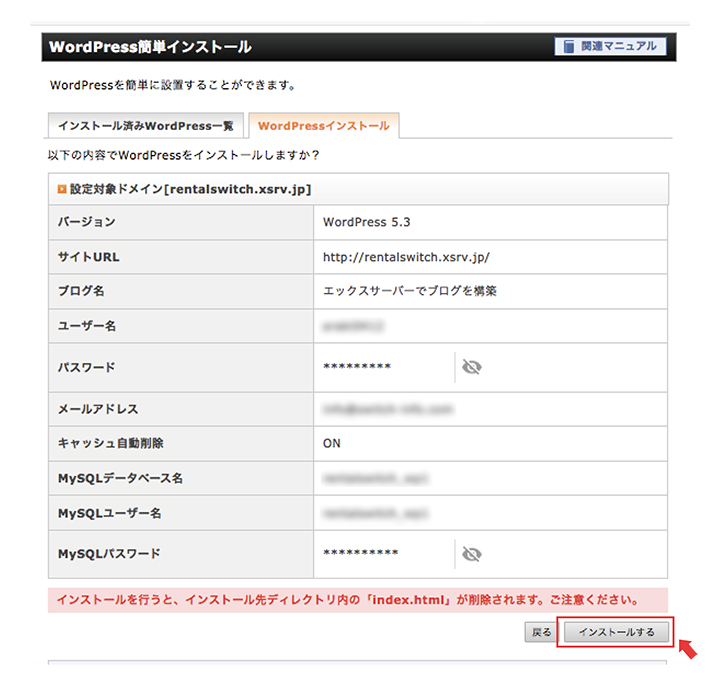Click the orange icon beside 設定対象ドメイン
The height and width of the screenshot is (691, 720).
(62, 189)
